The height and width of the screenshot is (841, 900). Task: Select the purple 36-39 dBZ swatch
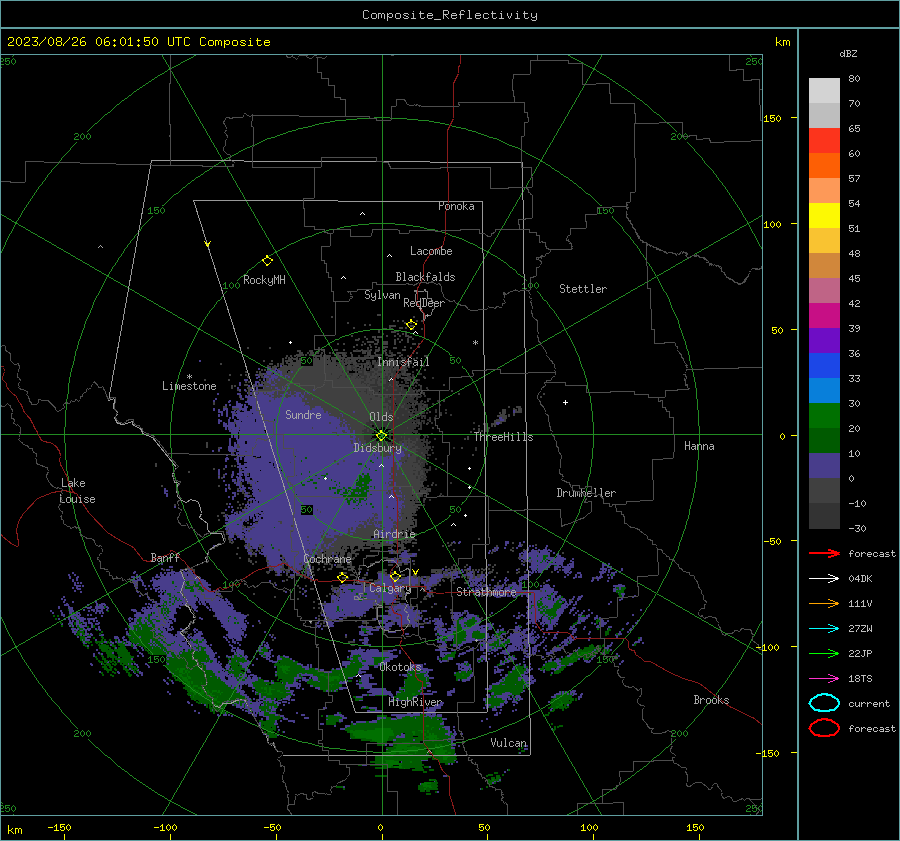point(824,340)
